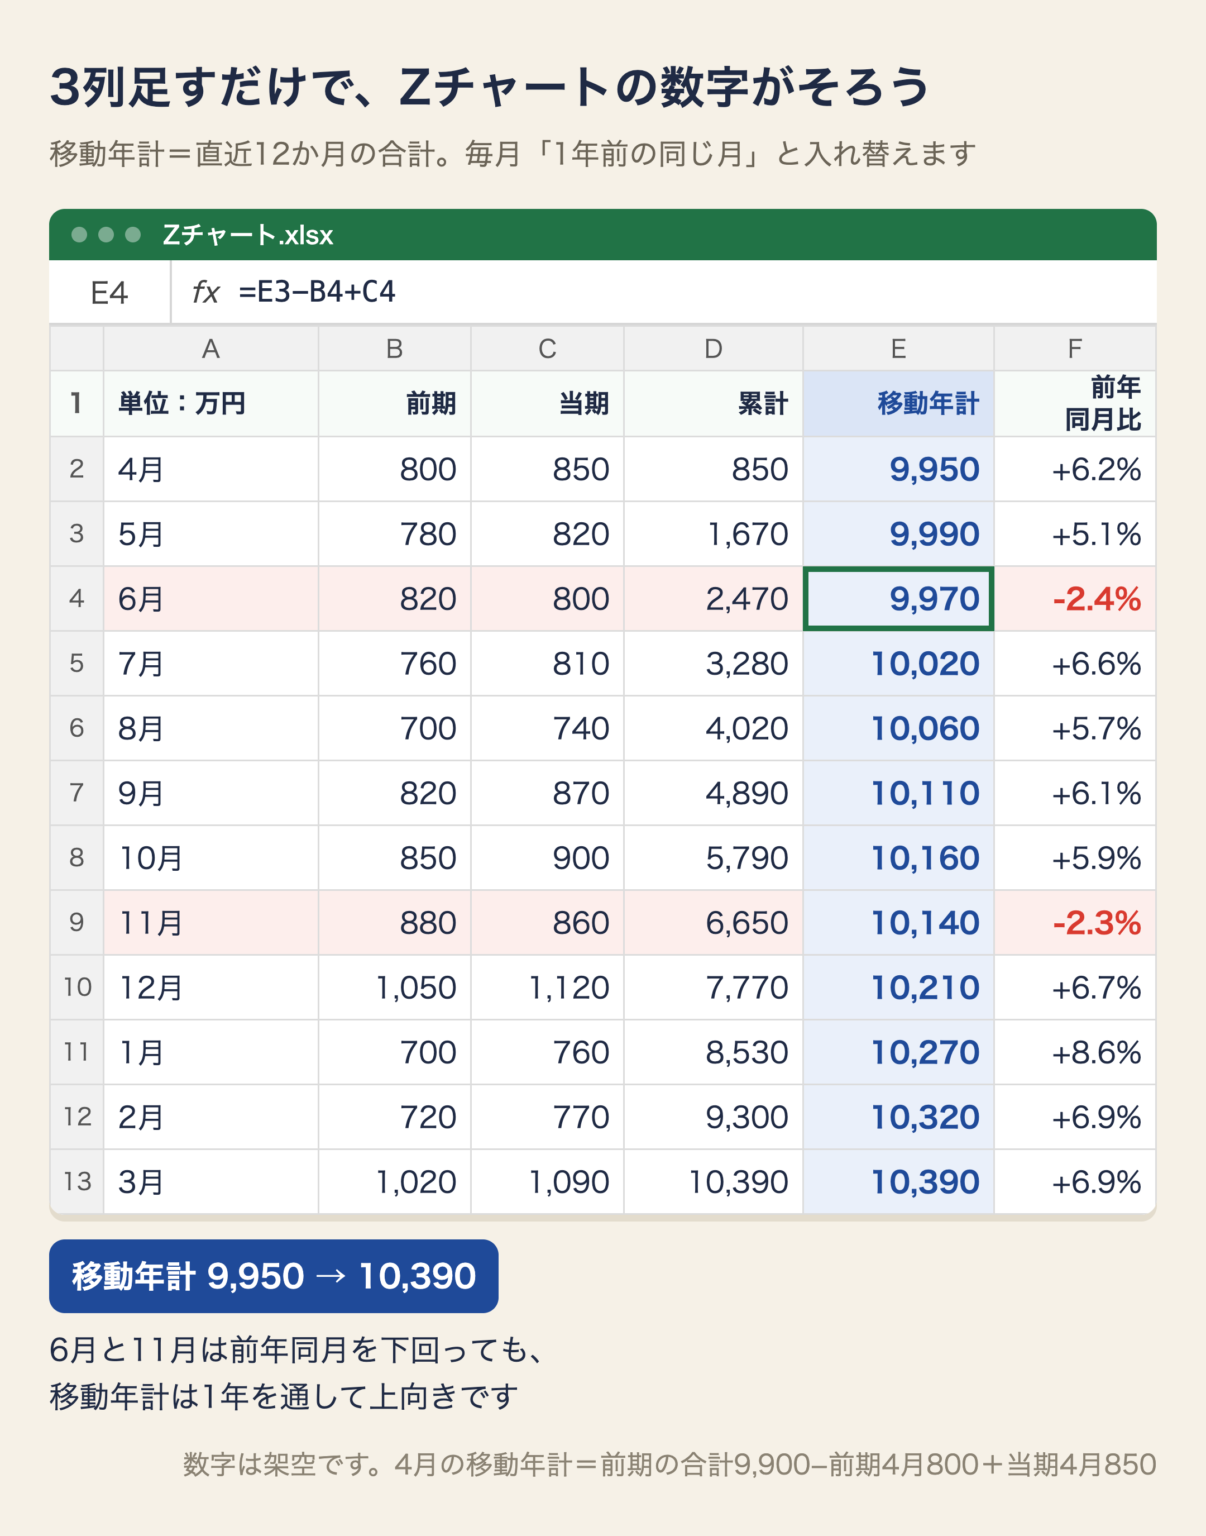Click the cumulative 2,470 cell
This screenshot has height=1536, width=1206.
(714, 599)
